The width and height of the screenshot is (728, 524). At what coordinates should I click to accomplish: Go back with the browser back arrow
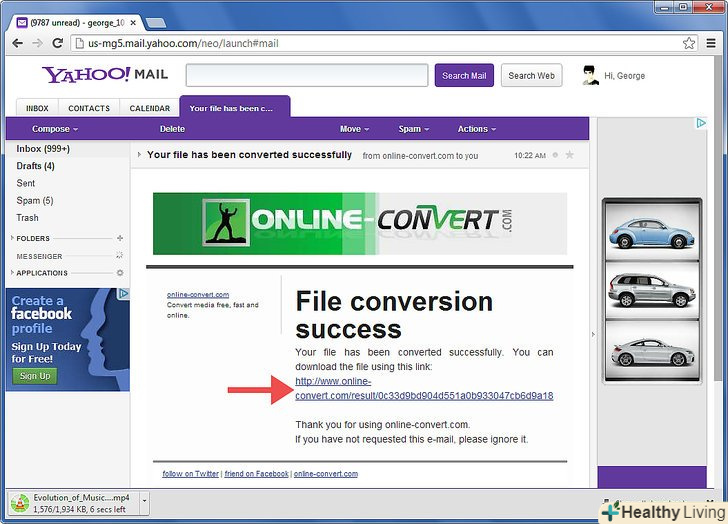[x=18, y=43]
